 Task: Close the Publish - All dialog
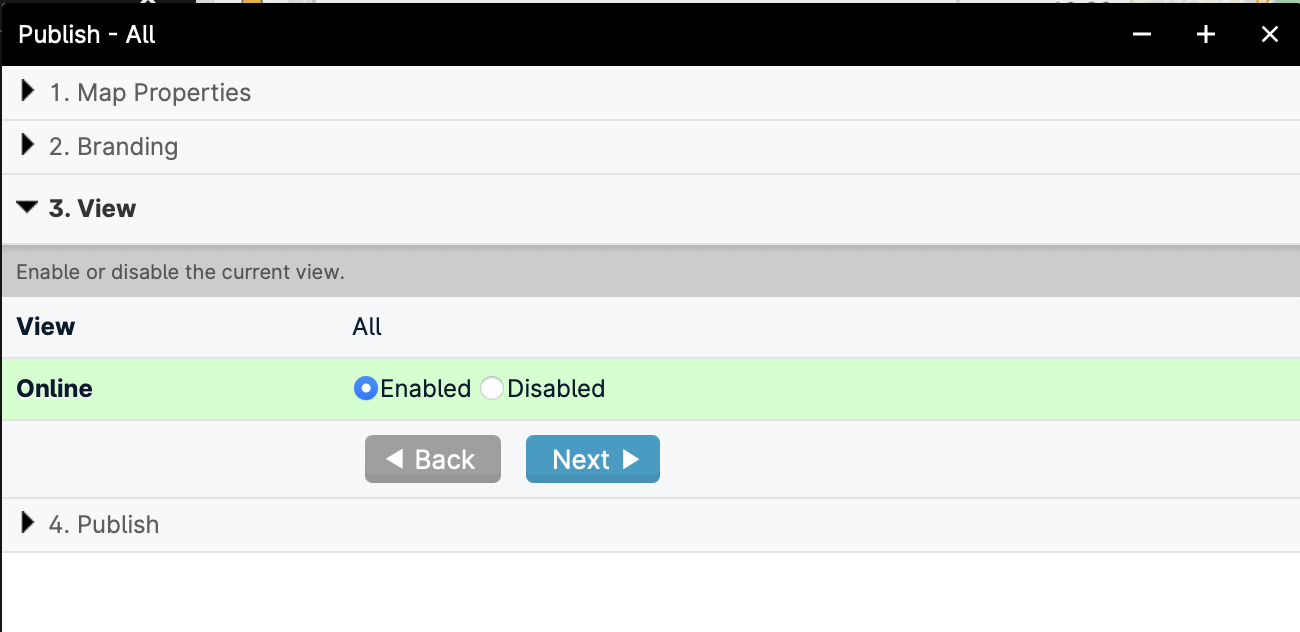tap(1270, 34)
